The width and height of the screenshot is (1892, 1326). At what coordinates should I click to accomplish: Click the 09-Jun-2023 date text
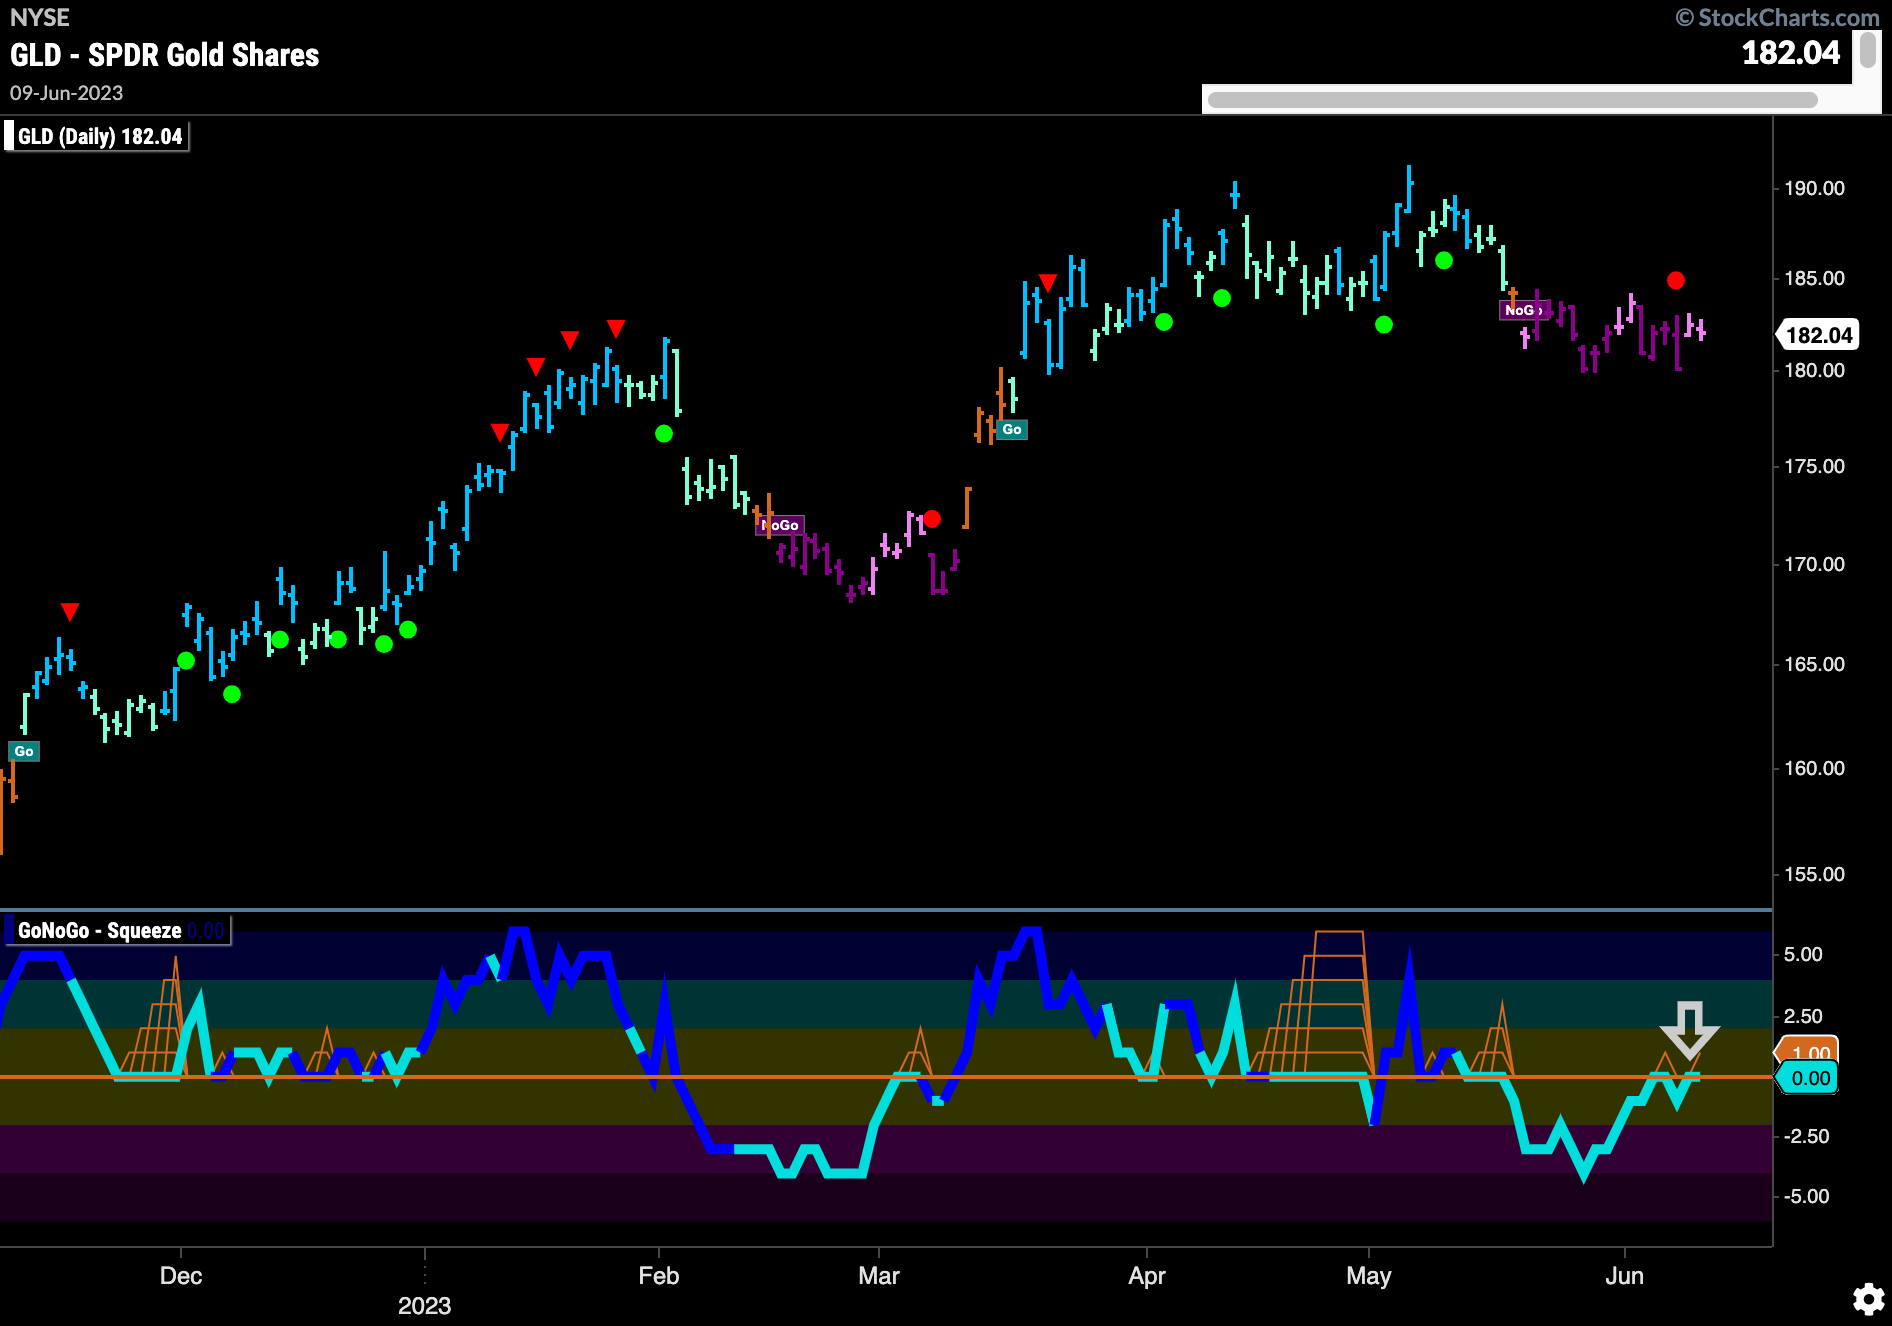click(x=66, y=93)
